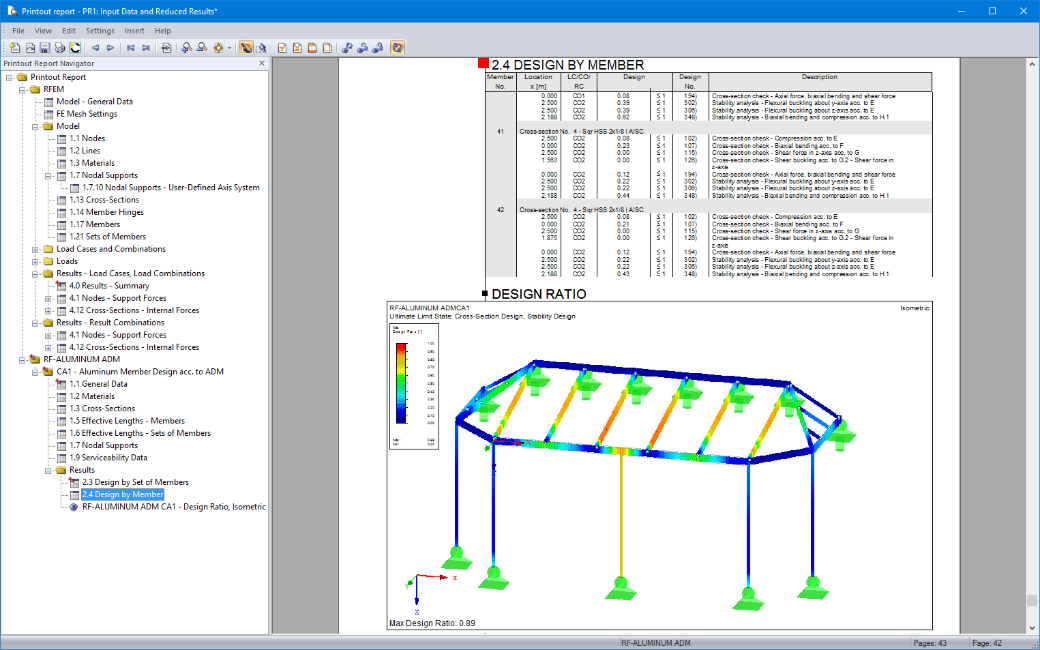Select 1.5 Effective Lengths - Members item
Viewport: 1040px width, 650px height.
coord(127,421)
